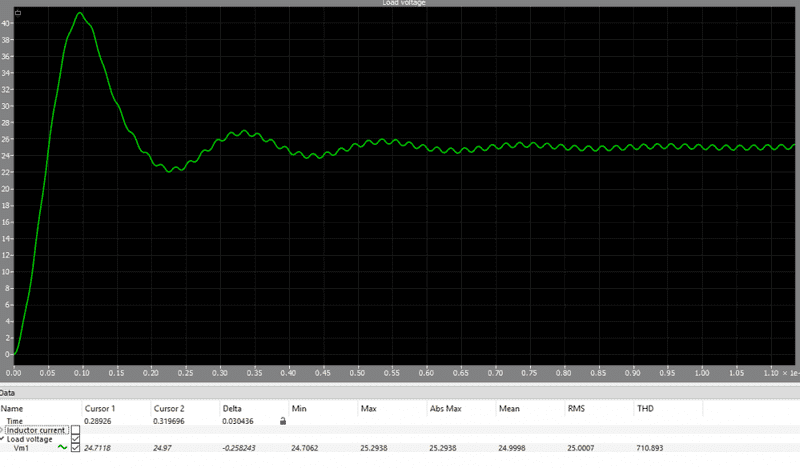Image resolution: width=800 pixels, height=468 pixels.
Task: Collapse the Load voltage group
Action: tap(3, 439)
